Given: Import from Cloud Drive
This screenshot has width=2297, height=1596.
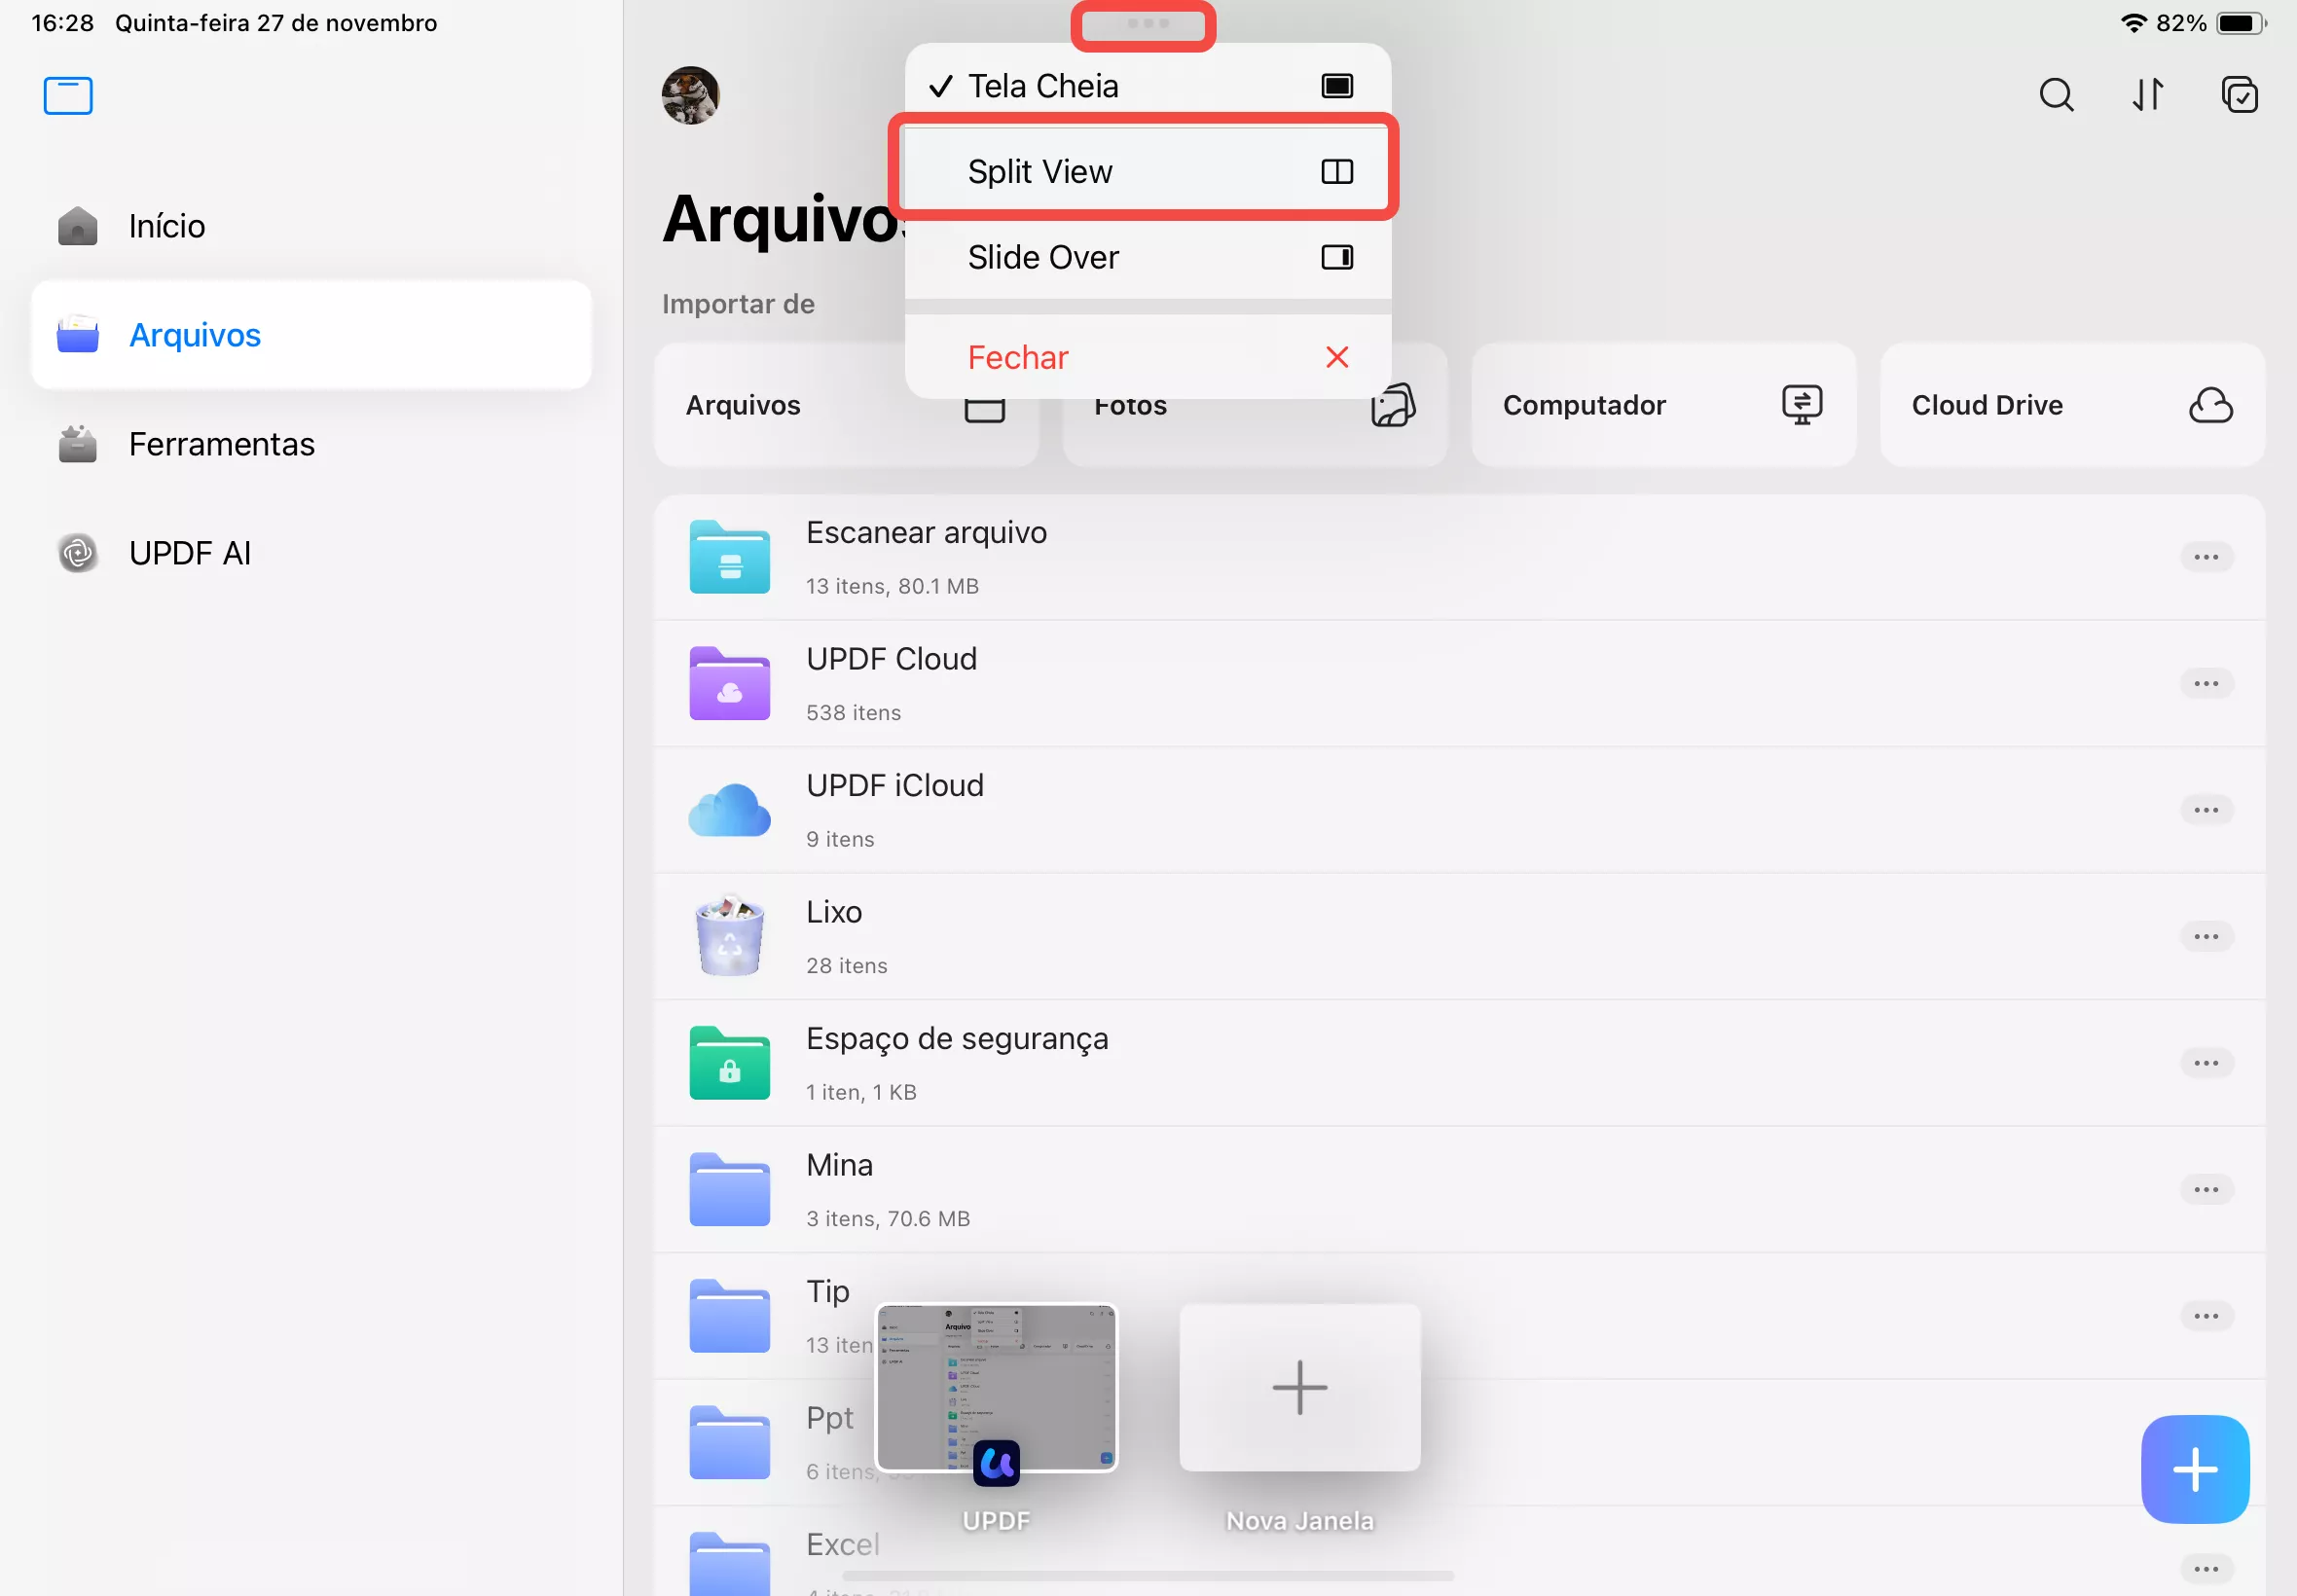Looking at the screenshot, I should point(2071,405).
